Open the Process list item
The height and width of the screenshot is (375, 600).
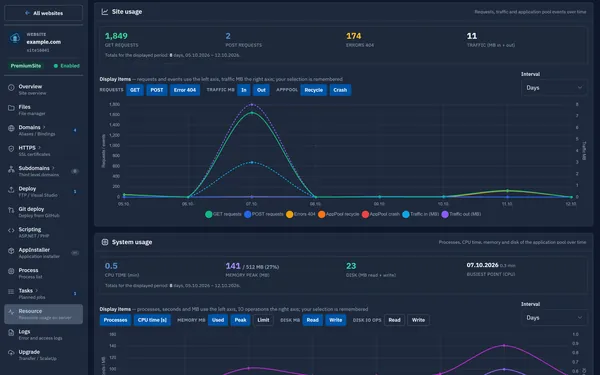coord(44,273)
